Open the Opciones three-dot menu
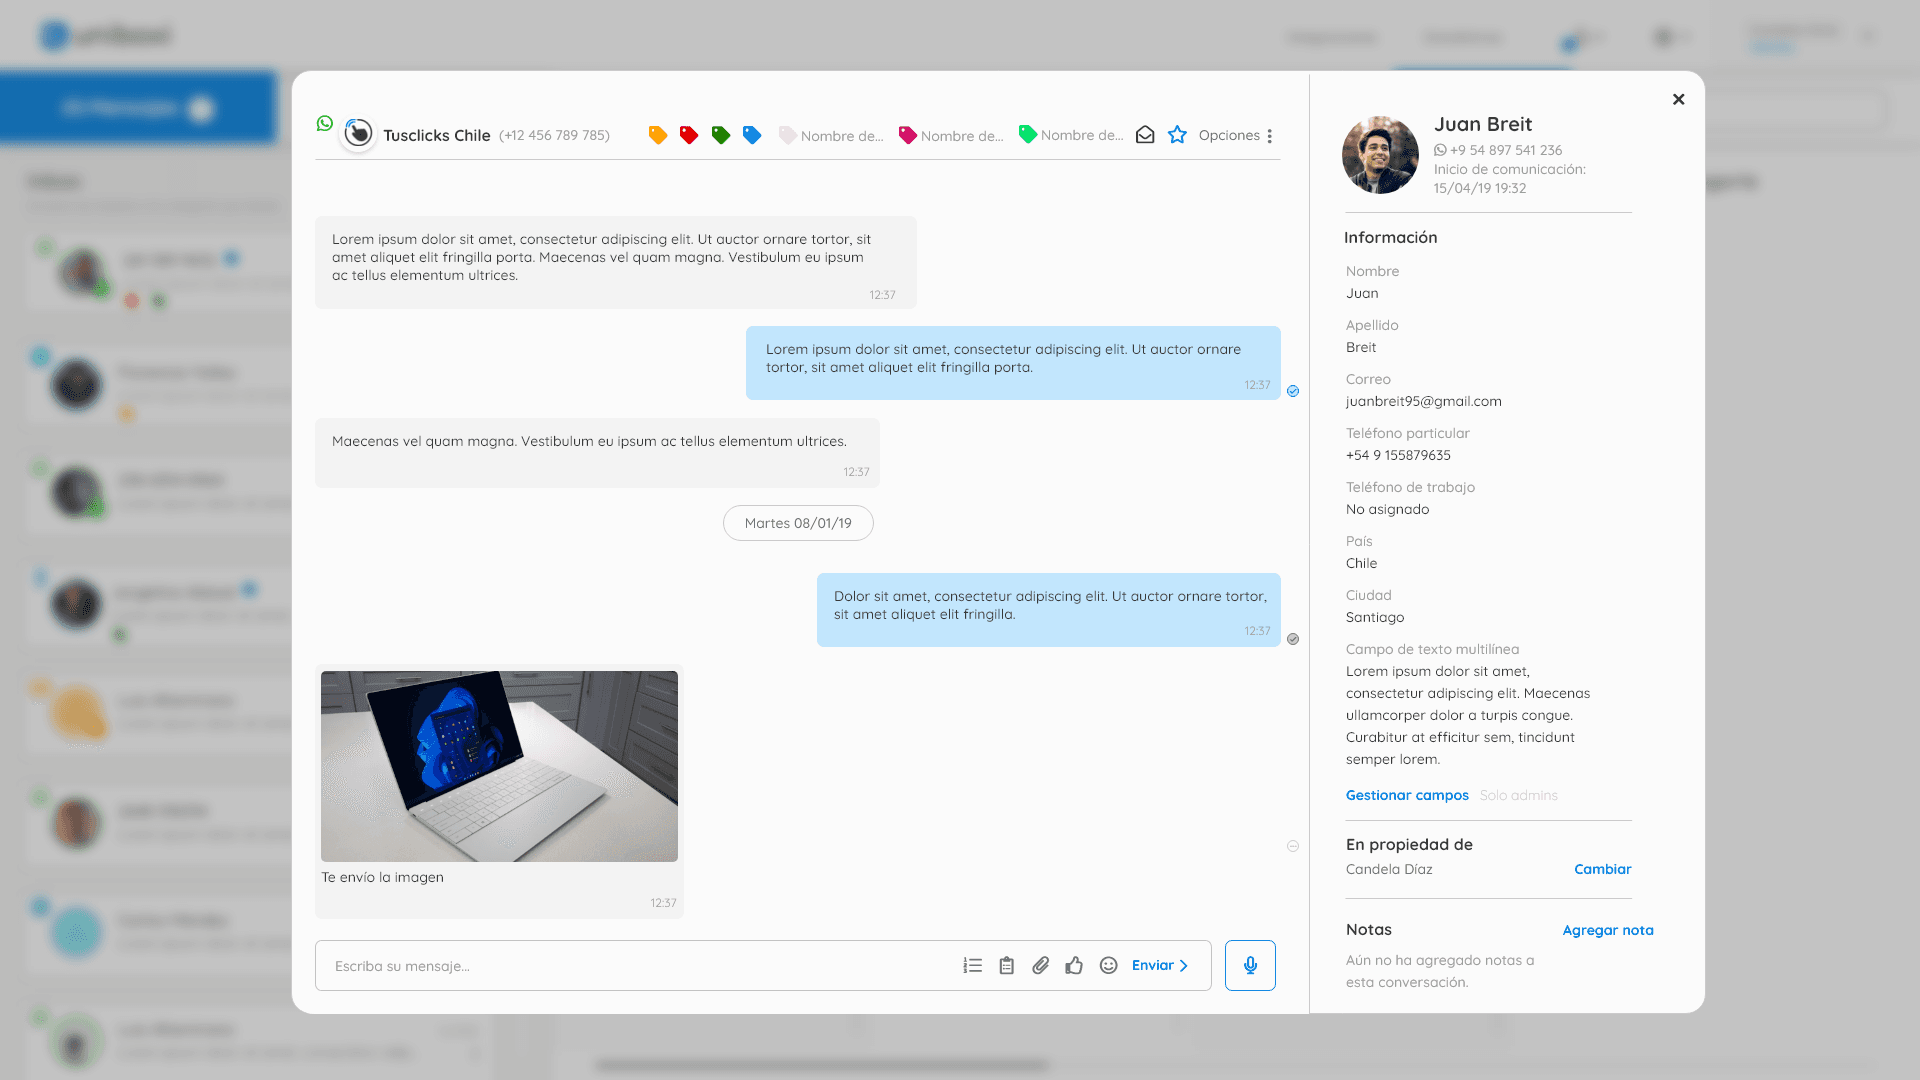 pyautogui.click(x=1268, y=136)
